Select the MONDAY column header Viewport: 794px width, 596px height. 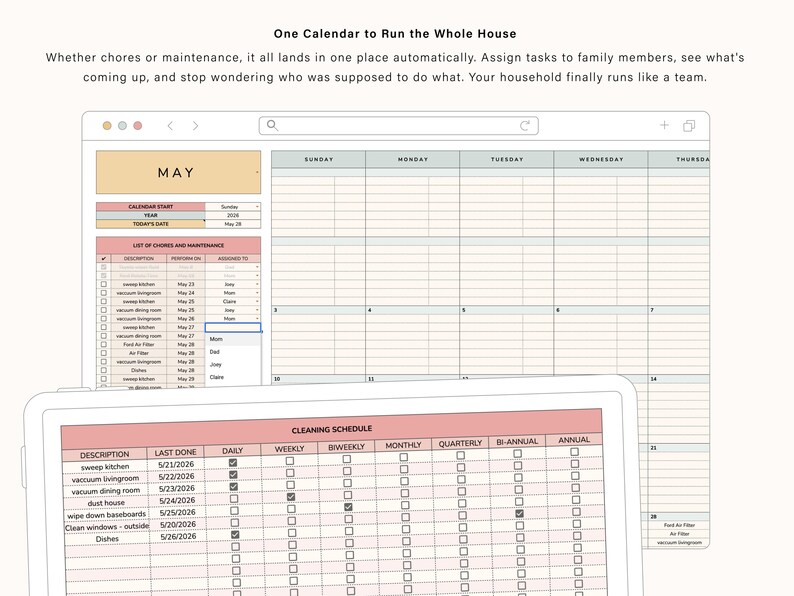tap(413, 159)
